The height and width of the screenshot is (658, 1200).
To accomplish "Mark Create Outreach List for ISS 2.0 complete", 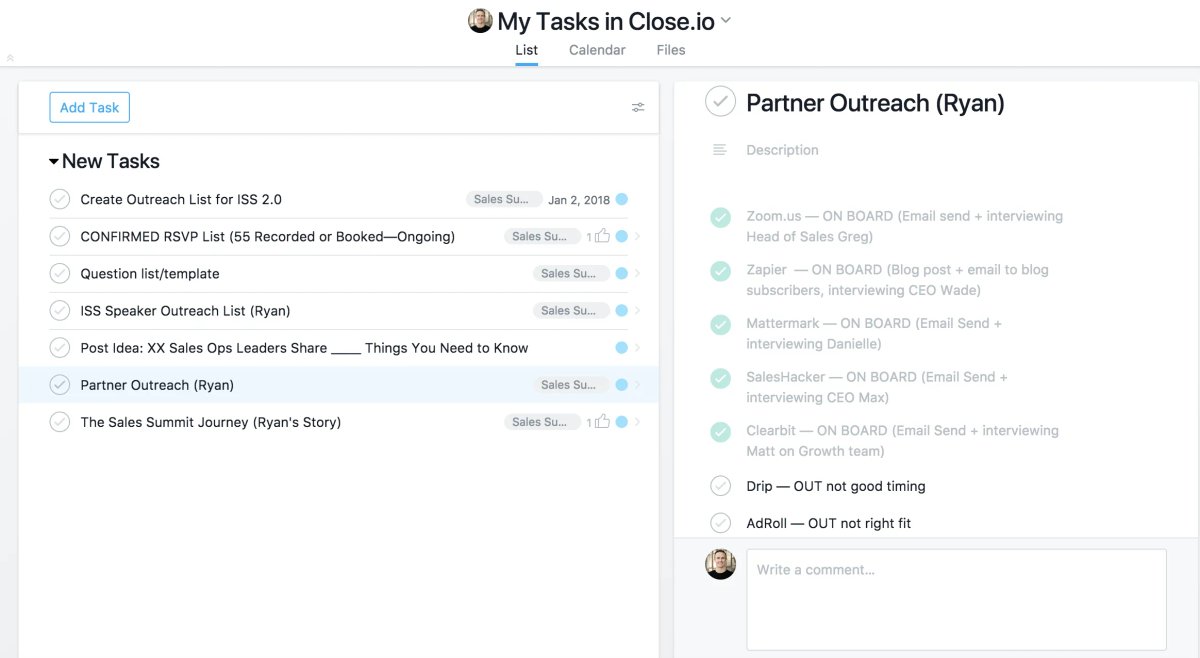I will click(60, 199).
